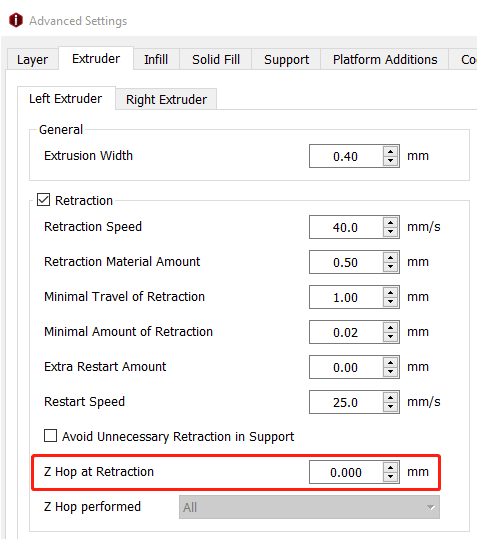Decrease Retraction Speed with down arrow
Image resolution: width=495 pixels, height=540 pixels.
pyautogui.click(x=391, y=232)
